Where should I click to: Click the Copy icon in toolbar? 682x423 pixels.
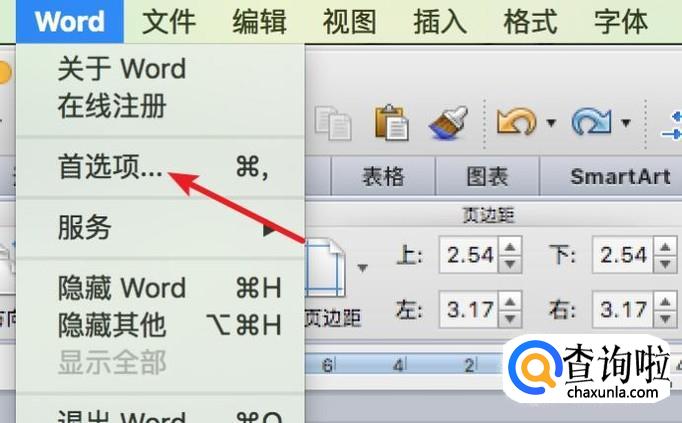[x=332, y=123]
